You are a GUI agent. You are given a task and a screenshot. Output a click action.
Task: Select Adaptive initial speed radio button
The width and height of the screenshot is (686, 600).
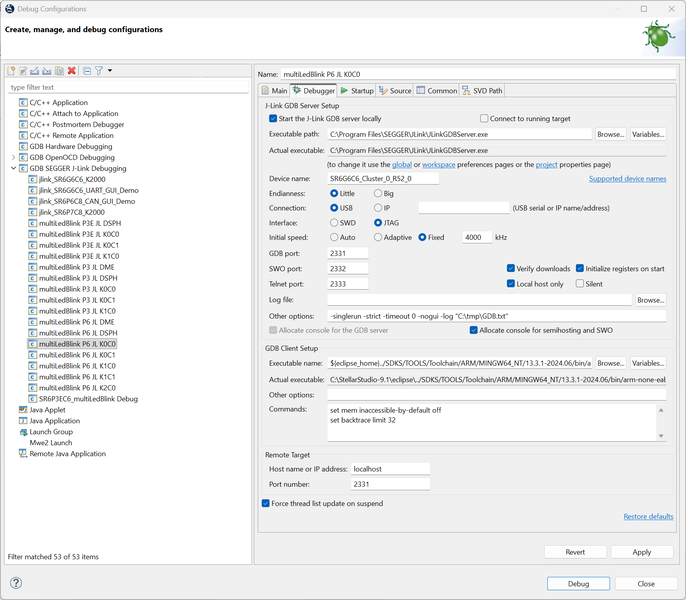point(378,237)
